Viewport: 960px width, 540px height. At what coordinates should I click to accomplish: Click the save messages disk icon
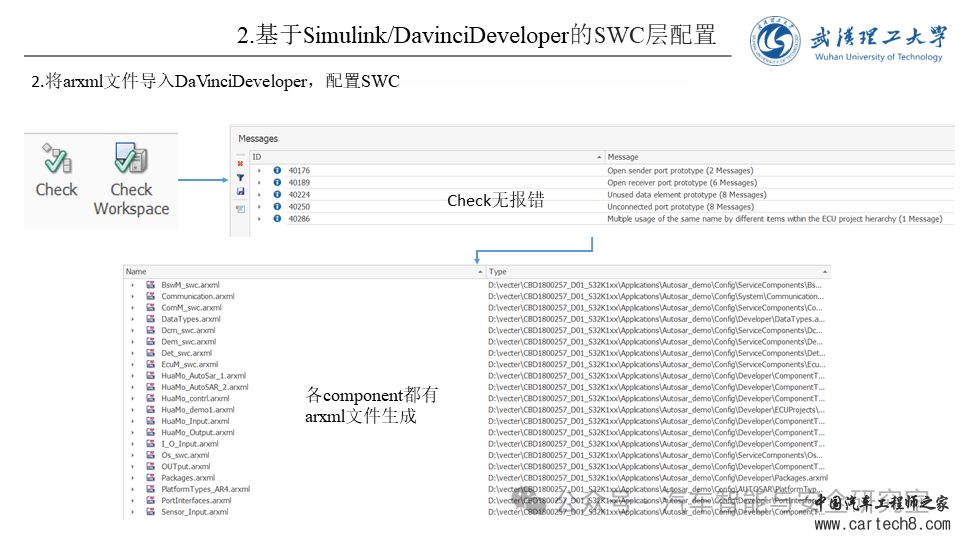(x=240, y=192)
